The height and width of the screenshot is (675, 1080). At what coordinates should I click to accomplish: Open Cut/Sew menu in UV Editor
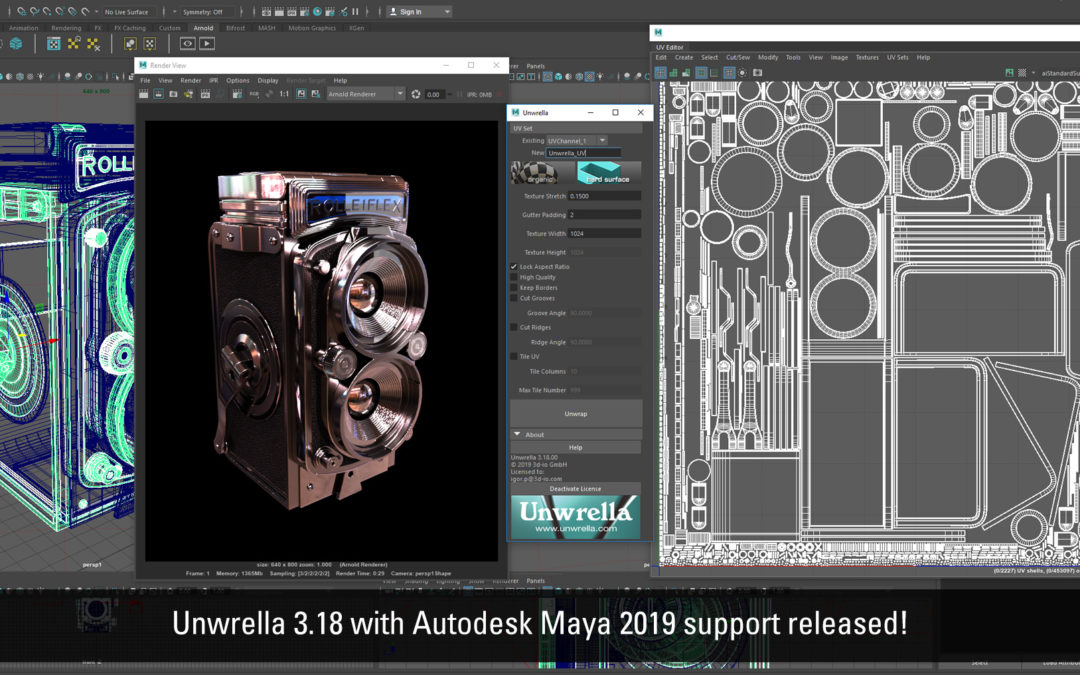tap(738, 58)
